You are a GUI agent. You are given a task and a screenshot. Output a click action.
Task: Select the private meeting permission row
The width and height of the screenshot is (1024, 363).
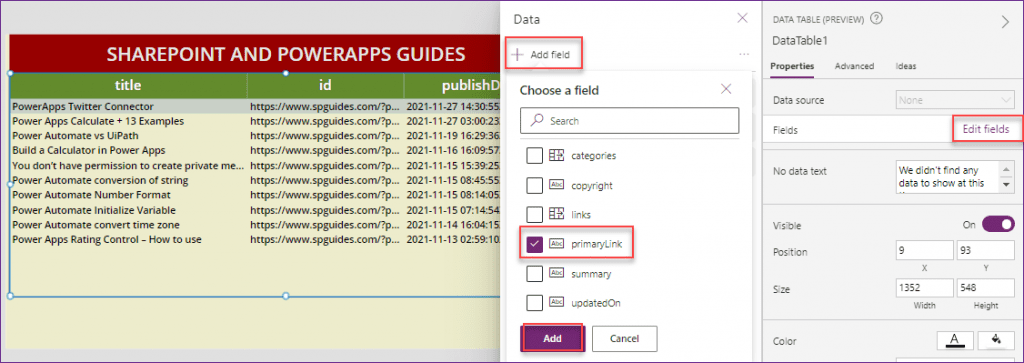(x=255, y=165)
